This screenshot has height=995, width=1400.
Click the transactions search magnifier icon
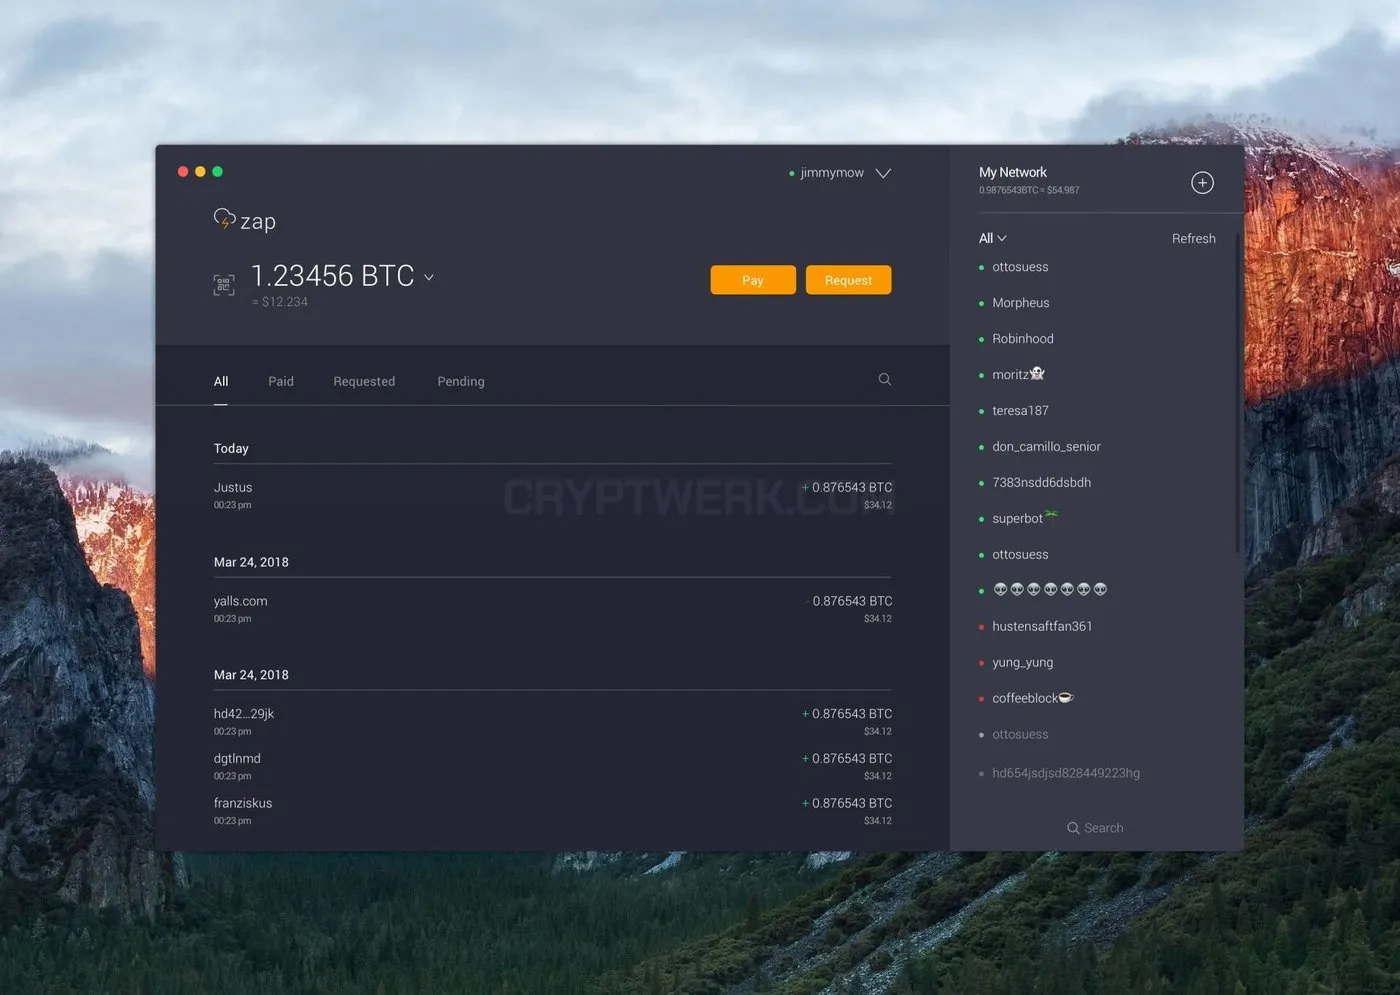[885, 379]
